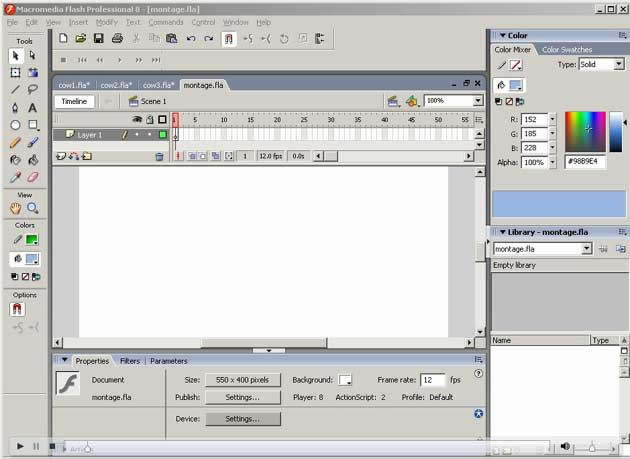Select the Eyedropper tool
The width and height of the screenshot is (630, 459).
pos(16,177)
